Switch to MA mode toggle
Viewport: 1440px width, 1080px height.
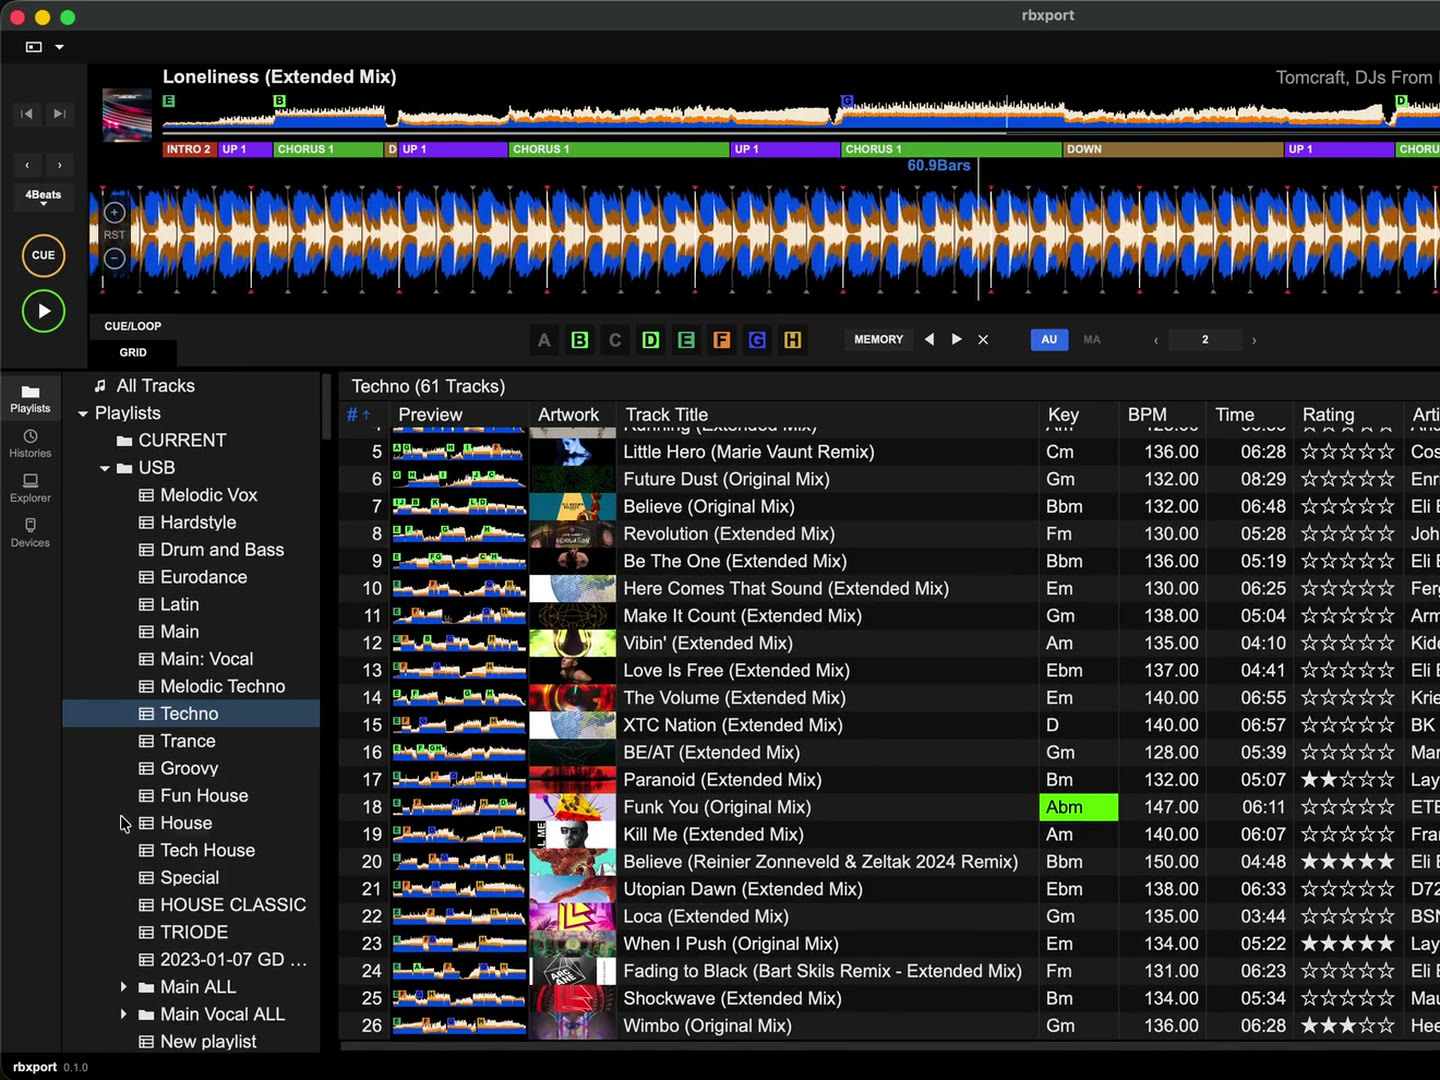[x=1092, y=340]
